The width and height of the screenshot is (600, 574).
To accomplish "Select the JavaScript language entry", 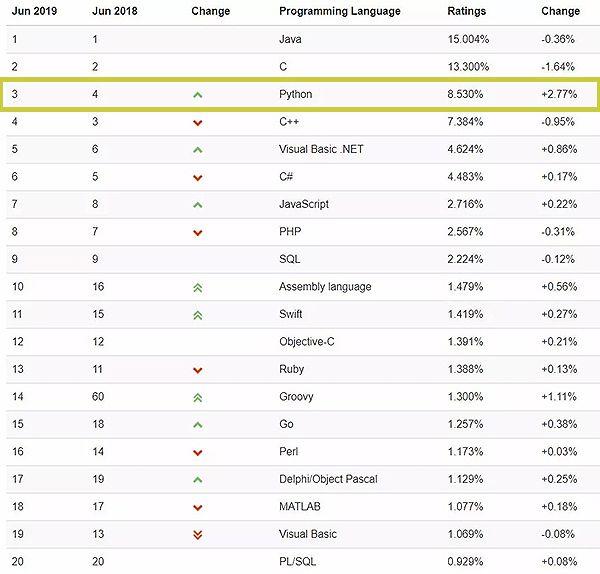I will coord(304,204).
